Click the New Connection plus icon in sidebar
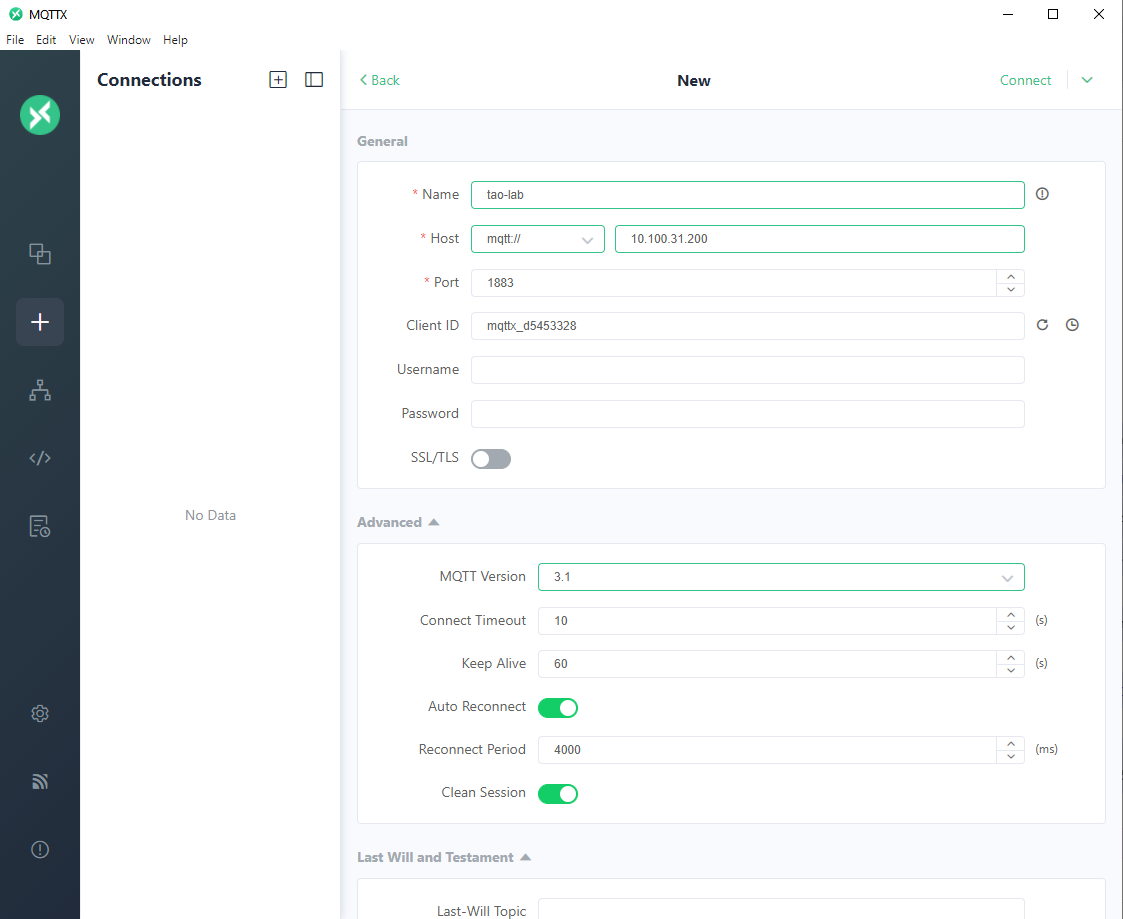 [40, 322]
